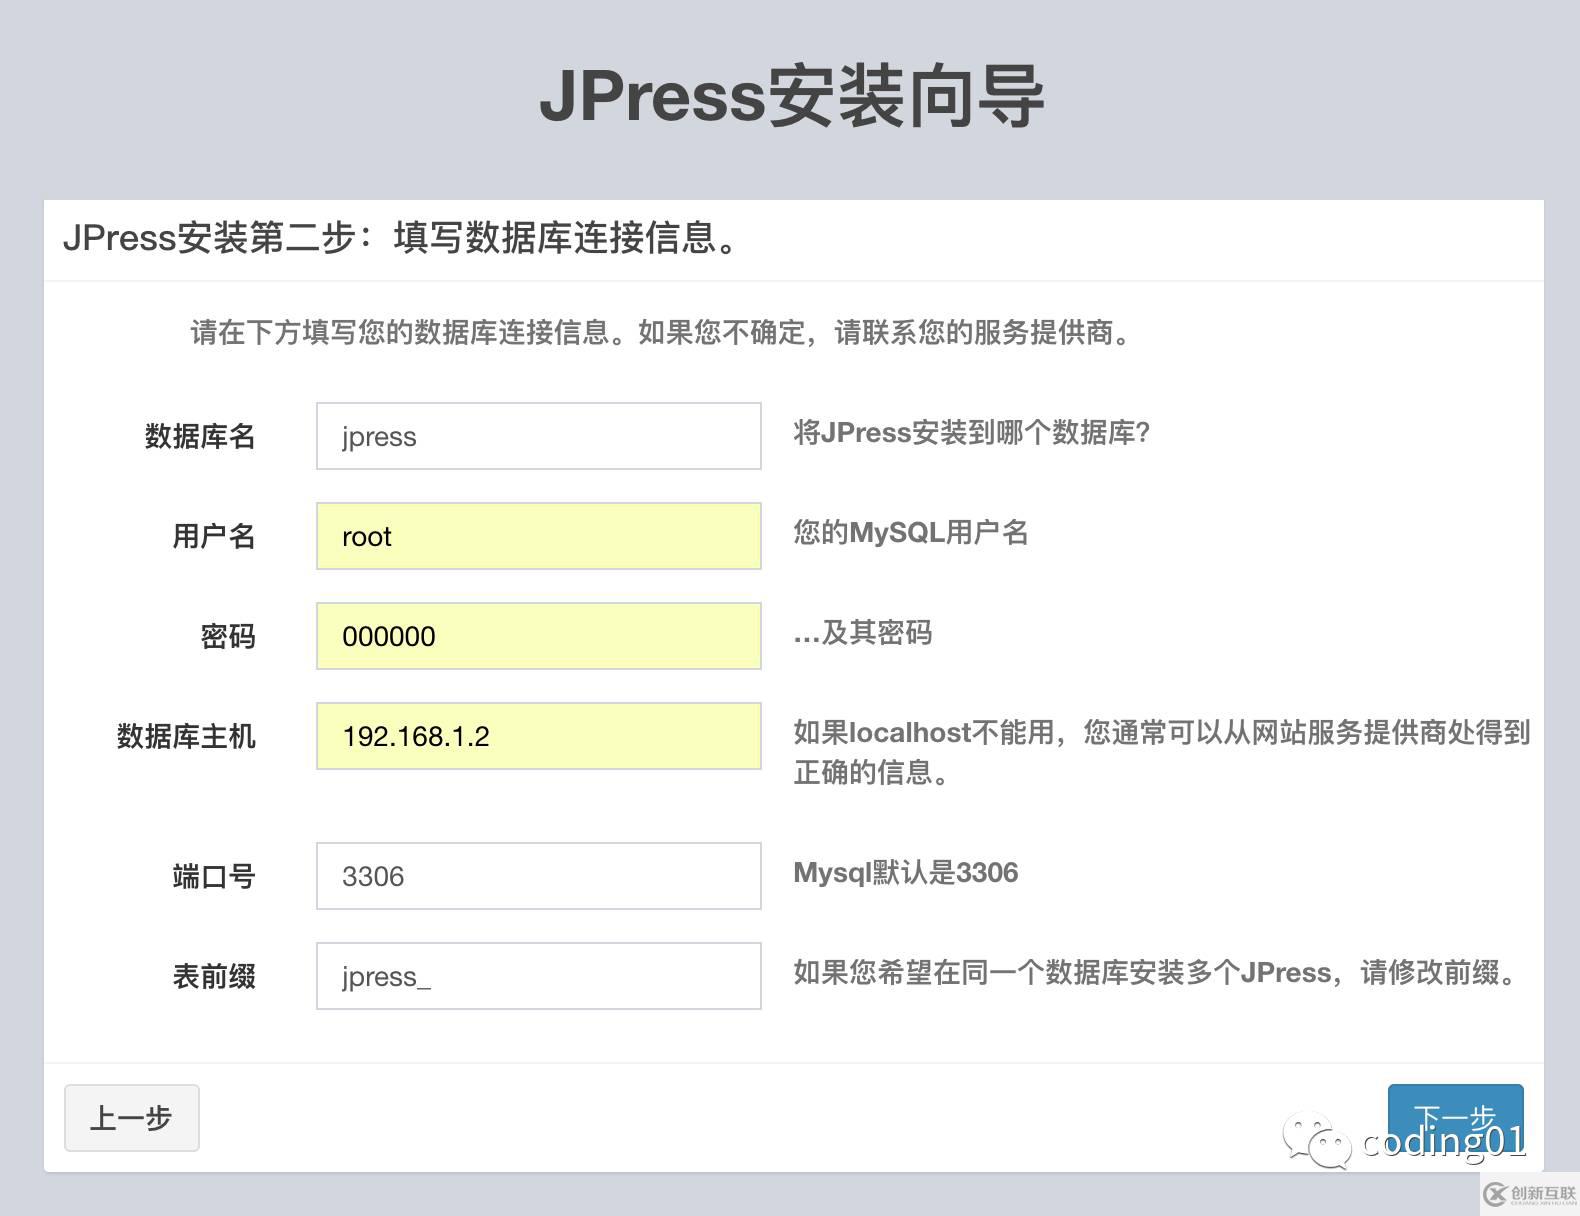Click the heading JPress安装第二步：填写数据库连接信息

(402, 238)
